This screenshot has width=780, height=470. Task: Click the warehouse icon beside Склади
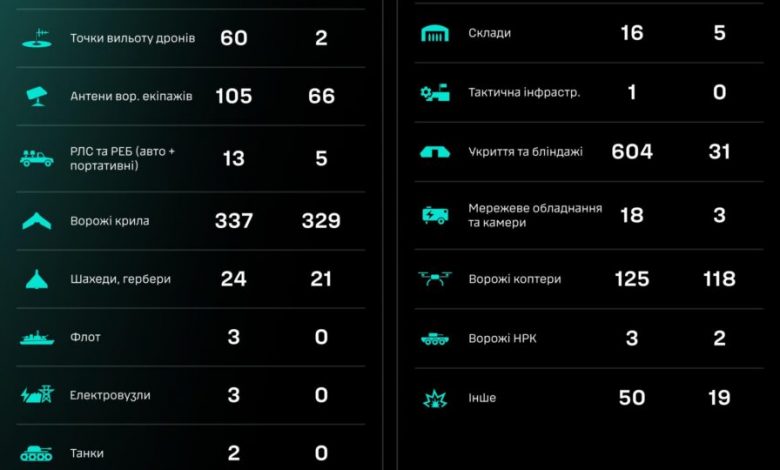pos(435,33)
